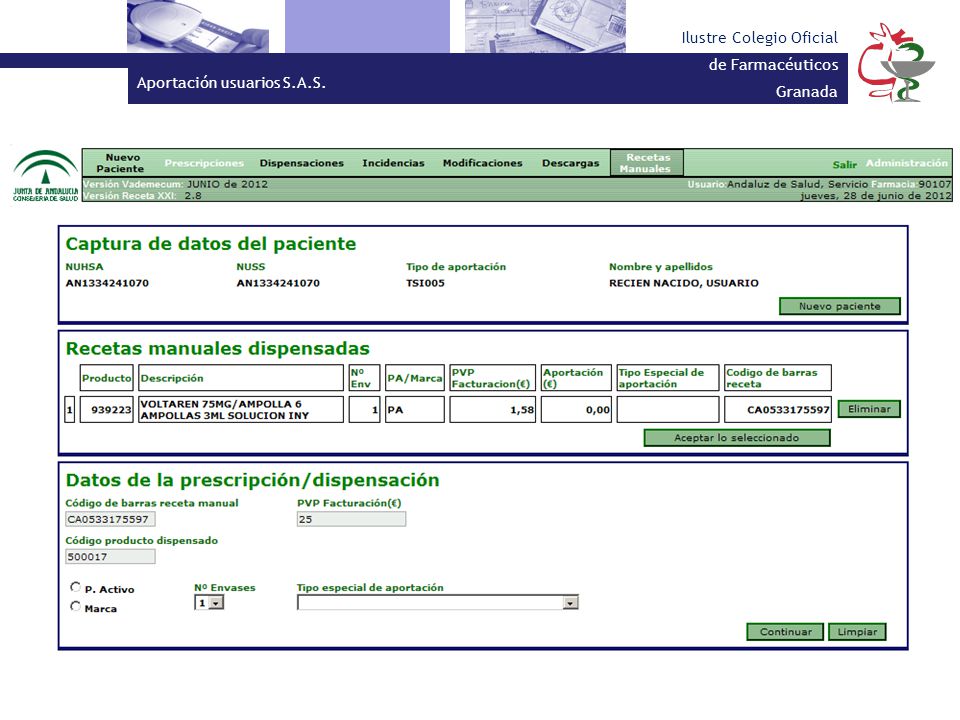Screen dimensions: 960x720
Task: Open the Descargas menu
Action: [x=571, y=163]
